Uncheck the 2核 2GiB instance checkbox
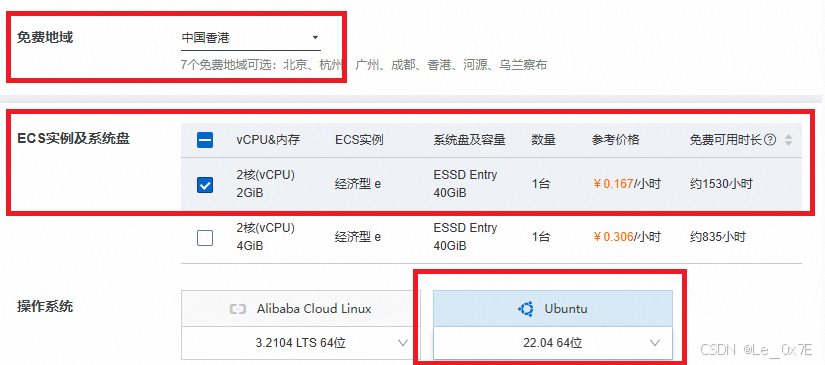Image resolution: width=825 pixels, height=365 pixels. point(205,185)
